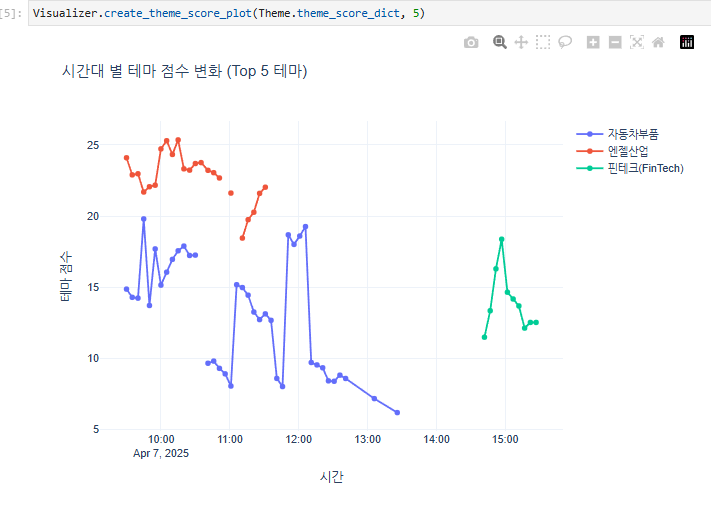The width and height of the screenshot is (711, 506).
Task: Click the y-axis tick label 15
Action: [x=93, y=287]
